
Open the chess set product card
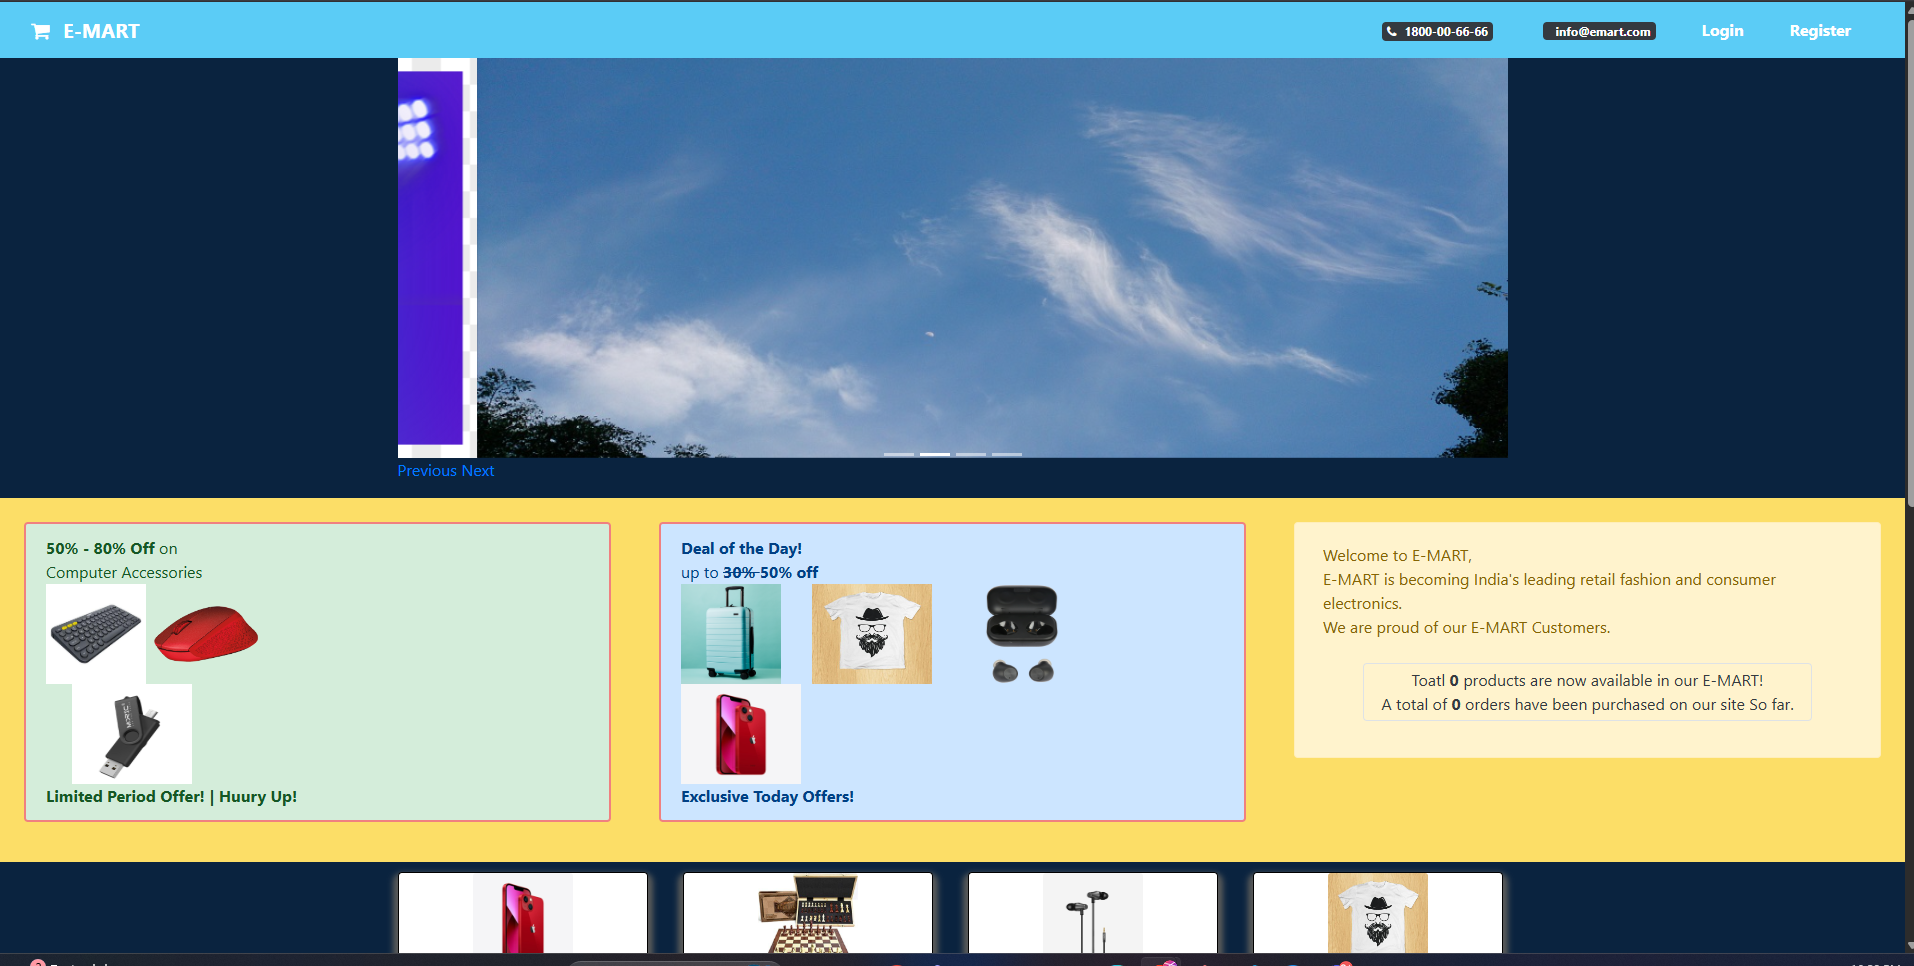[x=807, y=913]
